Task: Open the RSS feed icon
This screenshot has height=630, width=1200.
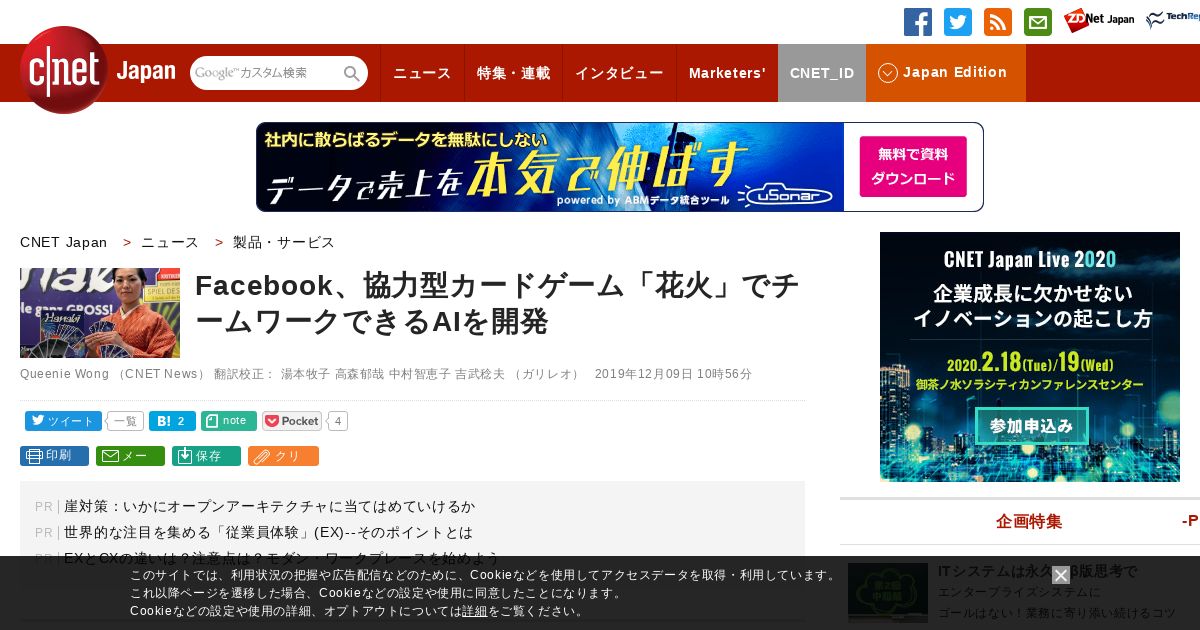Action: click(998, 22)
